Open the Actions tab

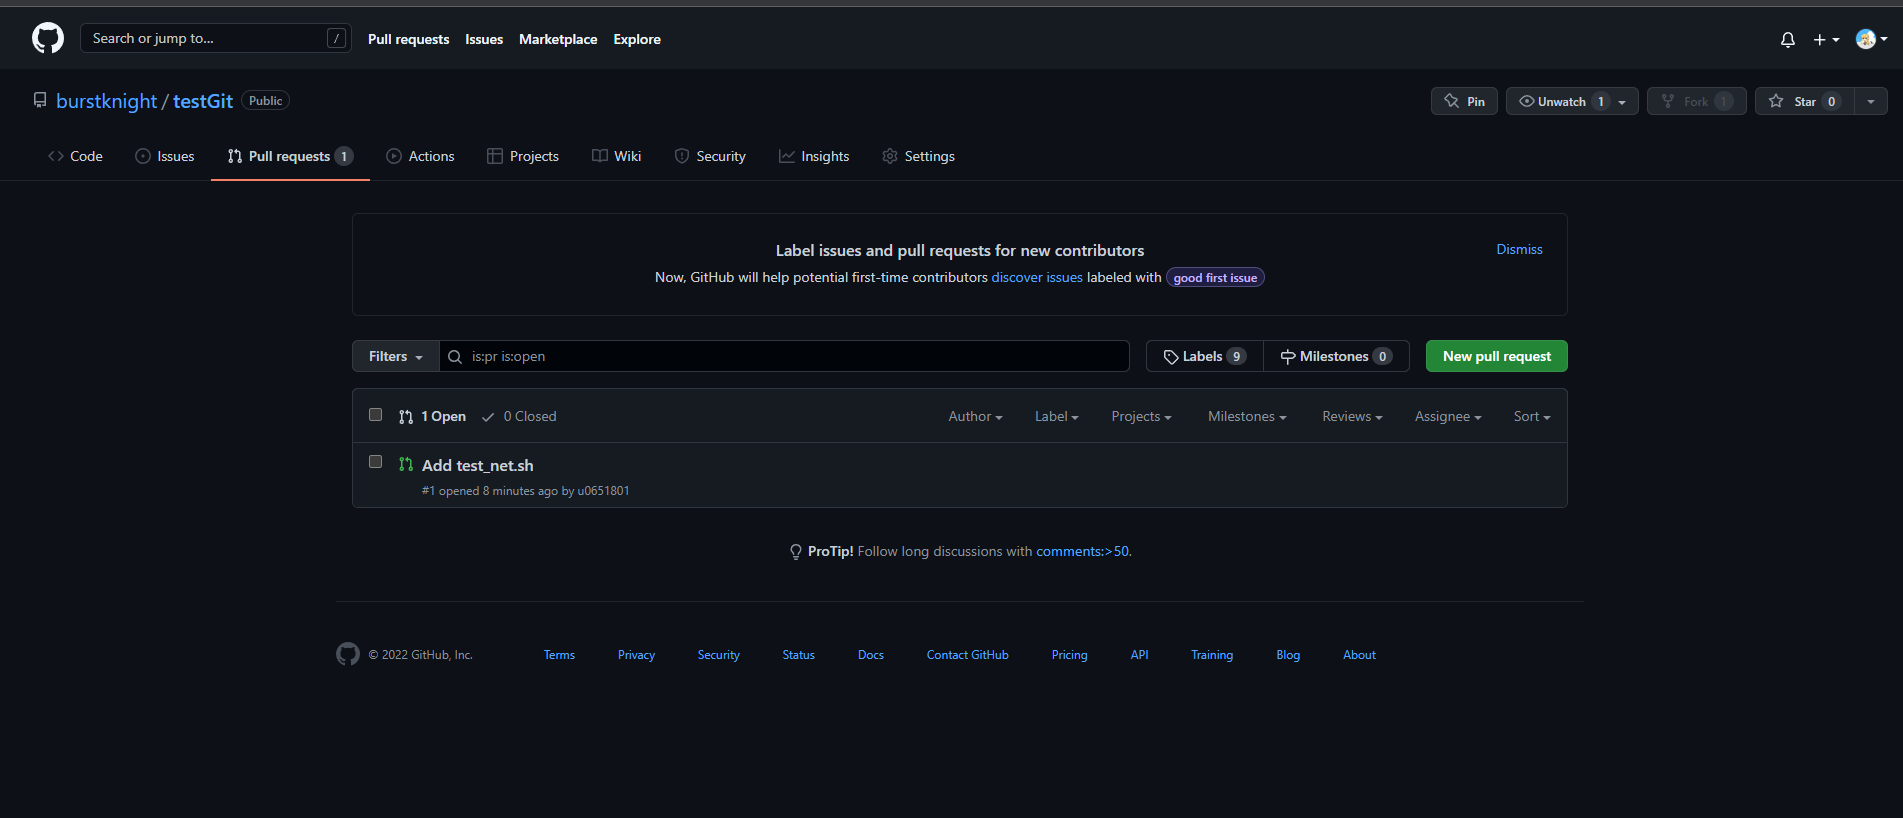pos(420,156)
